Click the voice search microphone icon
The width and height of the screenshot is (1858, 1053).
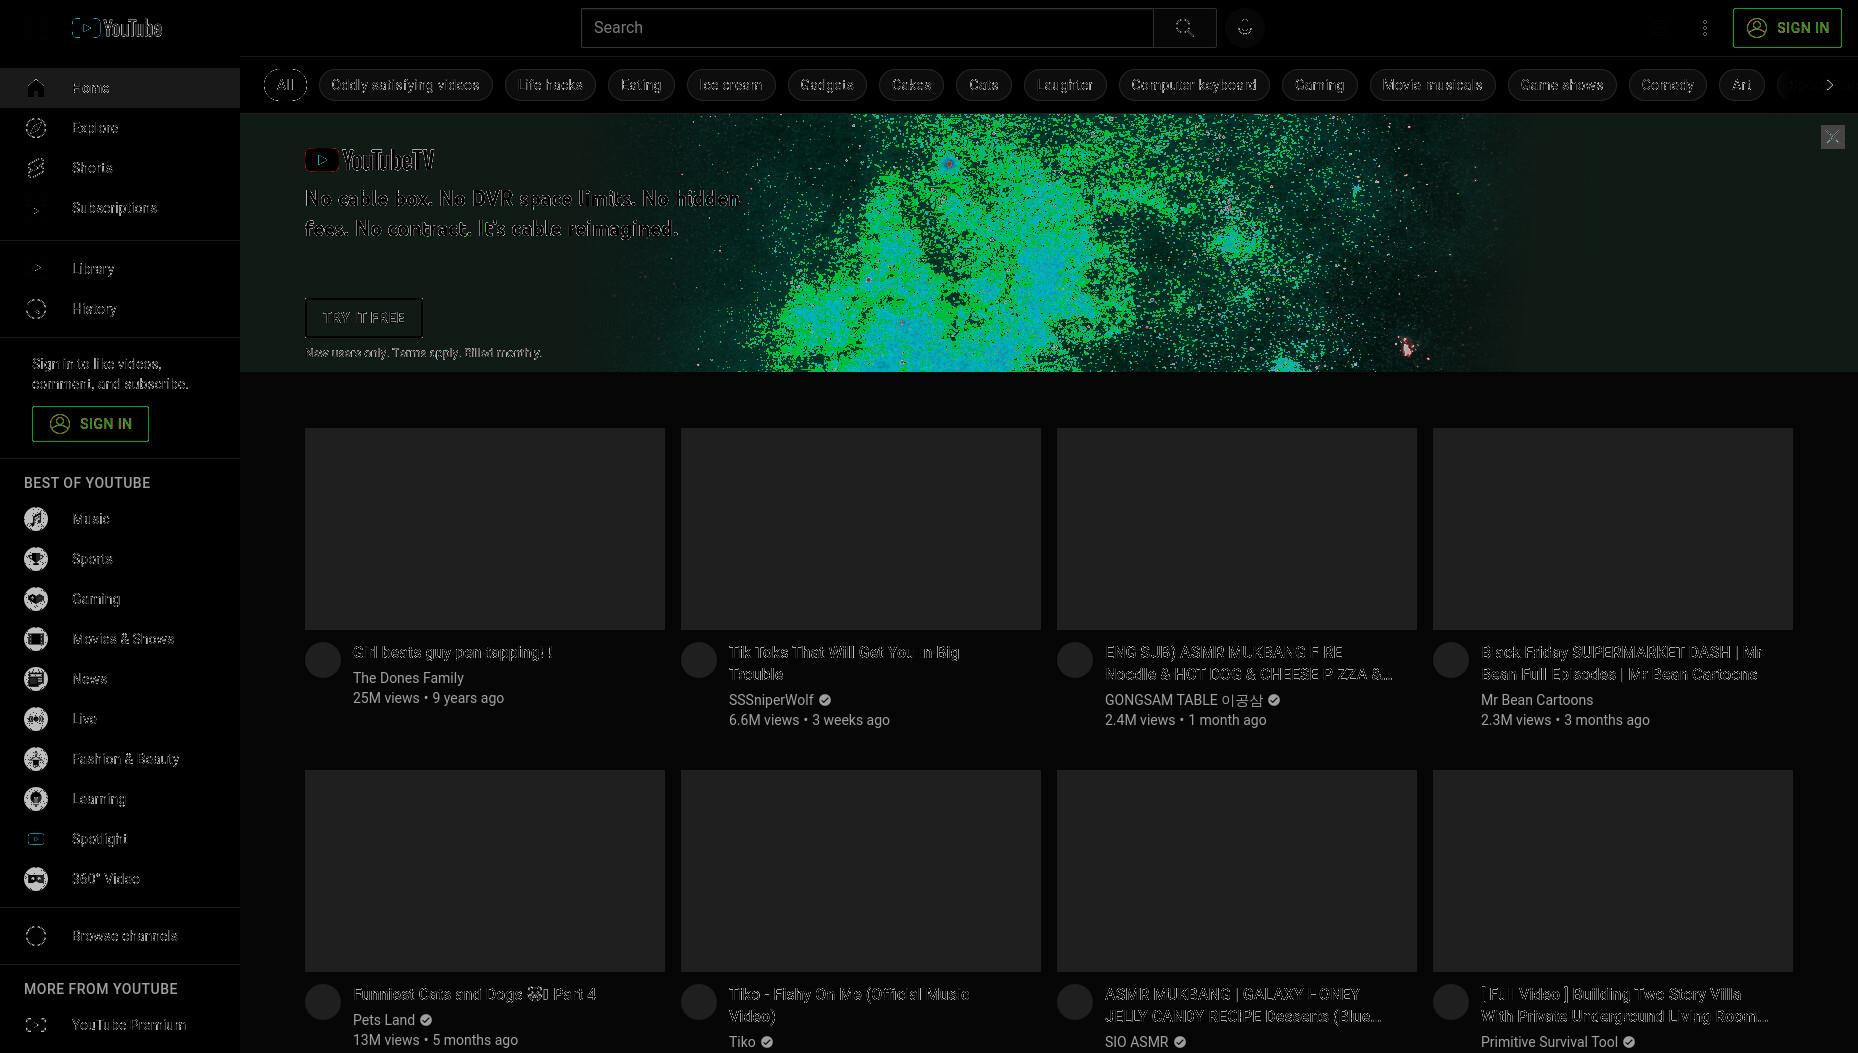(x=1245, y=28)
